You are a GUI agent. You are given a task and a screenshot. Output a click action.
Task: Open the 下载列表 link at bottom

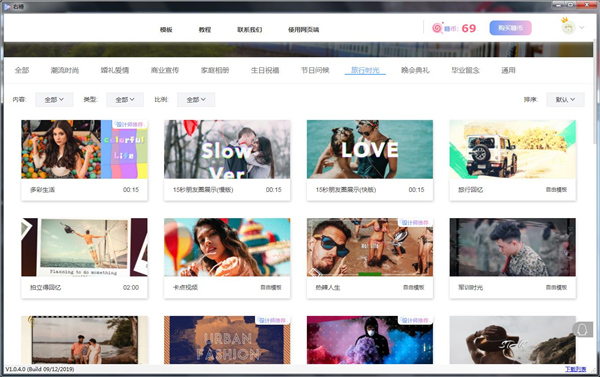click(576, 369)
